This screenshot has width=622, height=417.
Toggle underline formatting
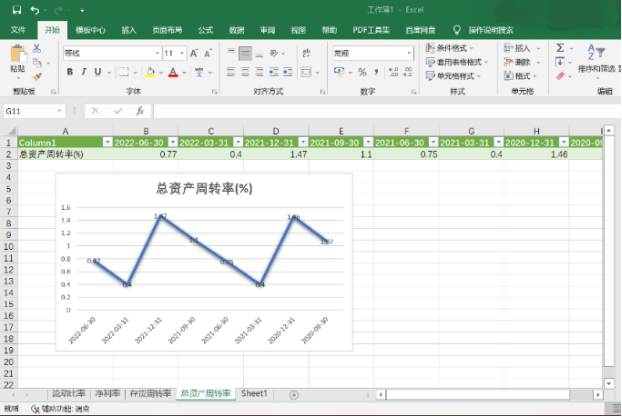(98, 72)
